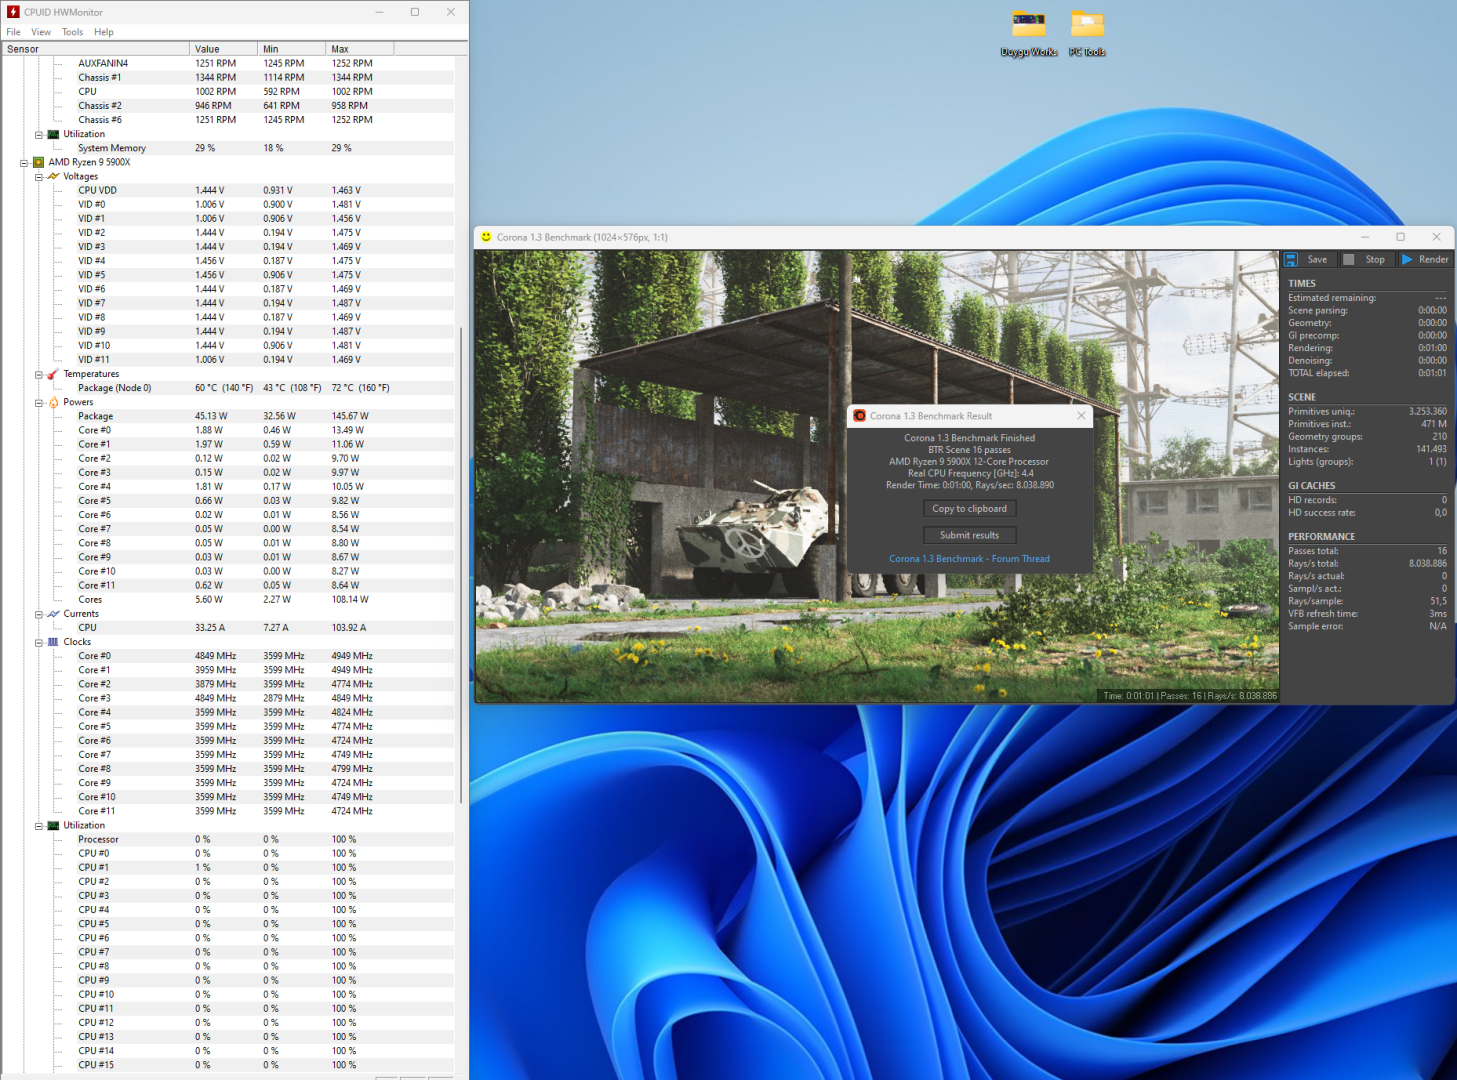This screenshot has height=1080, width=1457.
Task: Click the "PERFORMANCE" section heading
Action: coord(1321,537)
